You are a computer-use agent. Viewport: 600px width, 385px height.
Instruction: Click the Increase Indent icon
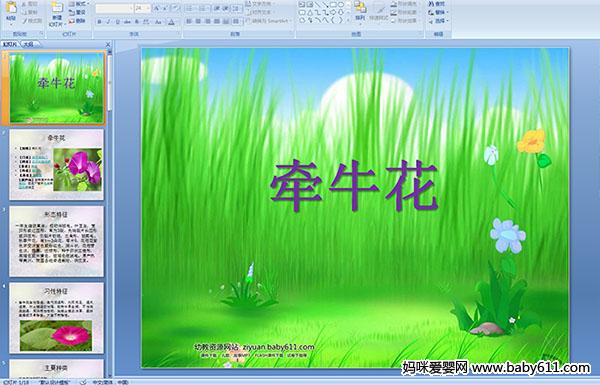tap(226, 8)
